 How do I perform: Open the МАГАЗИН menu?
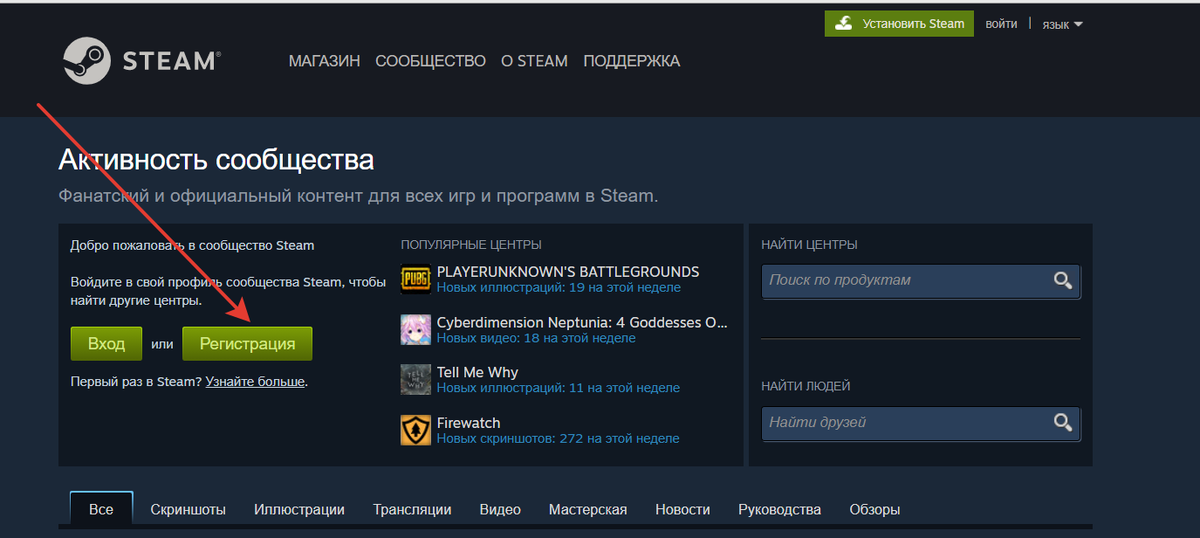pos(324,61)
